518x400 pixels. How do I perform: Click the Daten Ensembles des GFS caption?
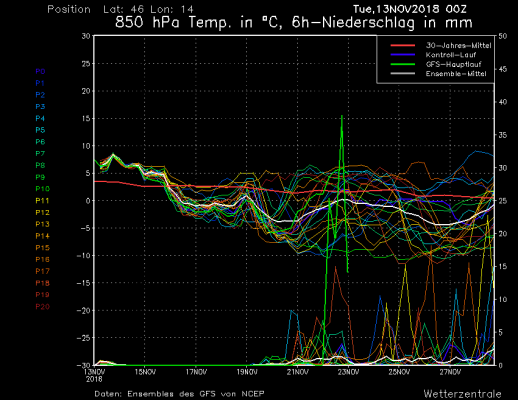179,394
